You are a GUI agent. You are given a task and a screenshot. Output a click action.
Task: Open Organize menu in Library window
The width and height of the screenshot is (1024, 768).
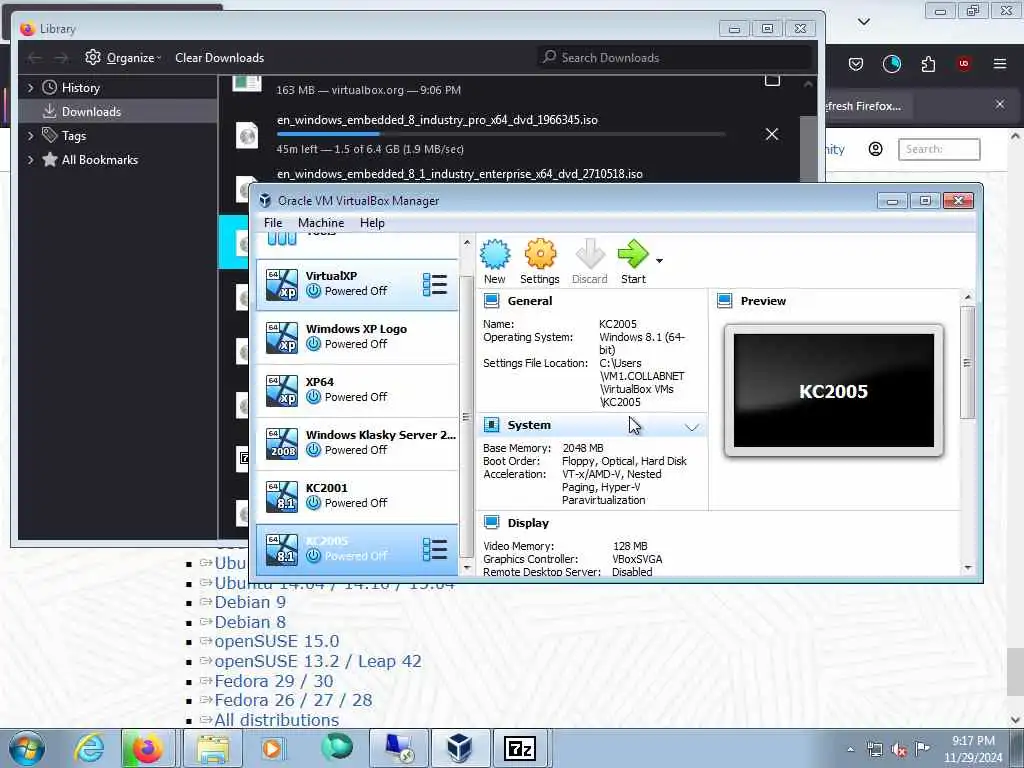tap(123, 57)
